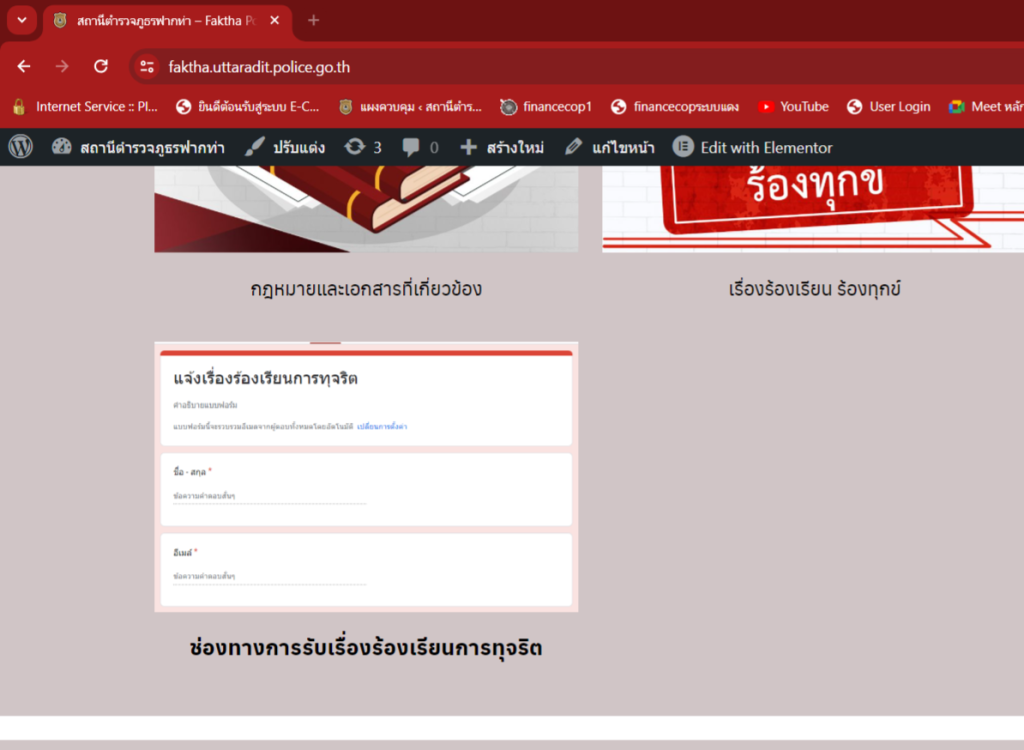
Task: Open site information icon beside the URL
Action: 147,67
